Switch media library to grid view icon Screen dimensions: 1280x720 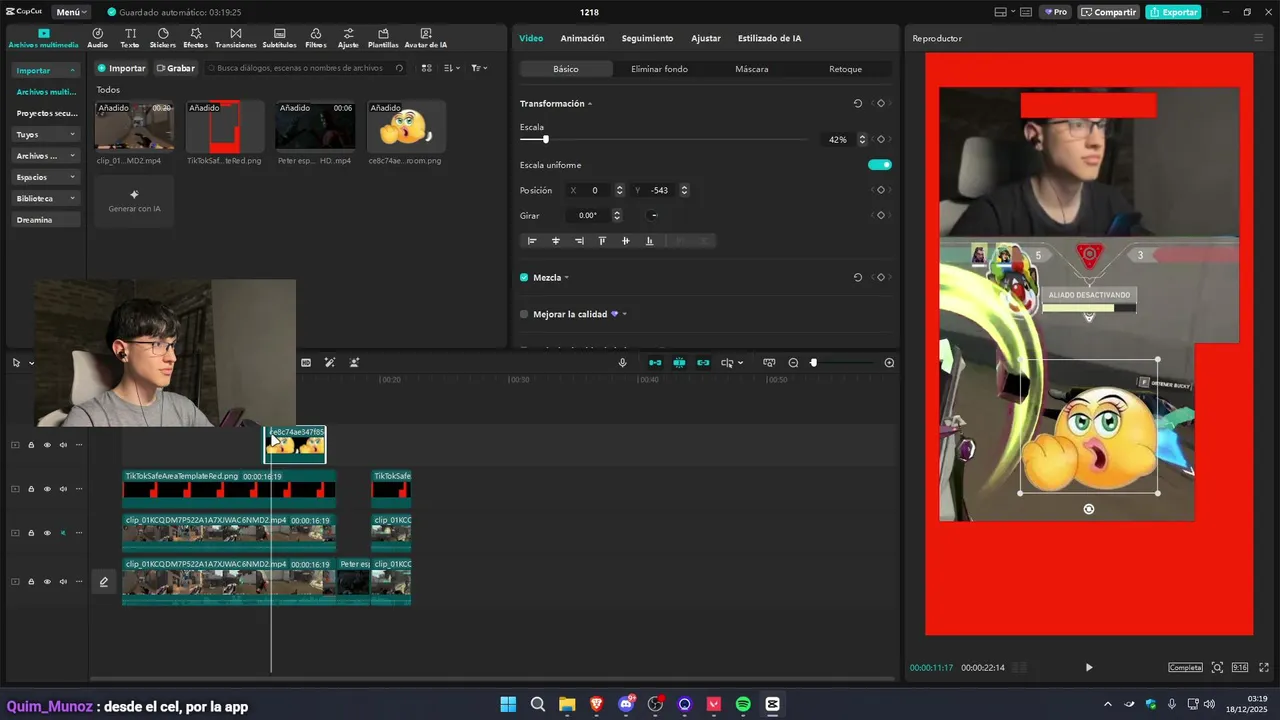[427, 68]
